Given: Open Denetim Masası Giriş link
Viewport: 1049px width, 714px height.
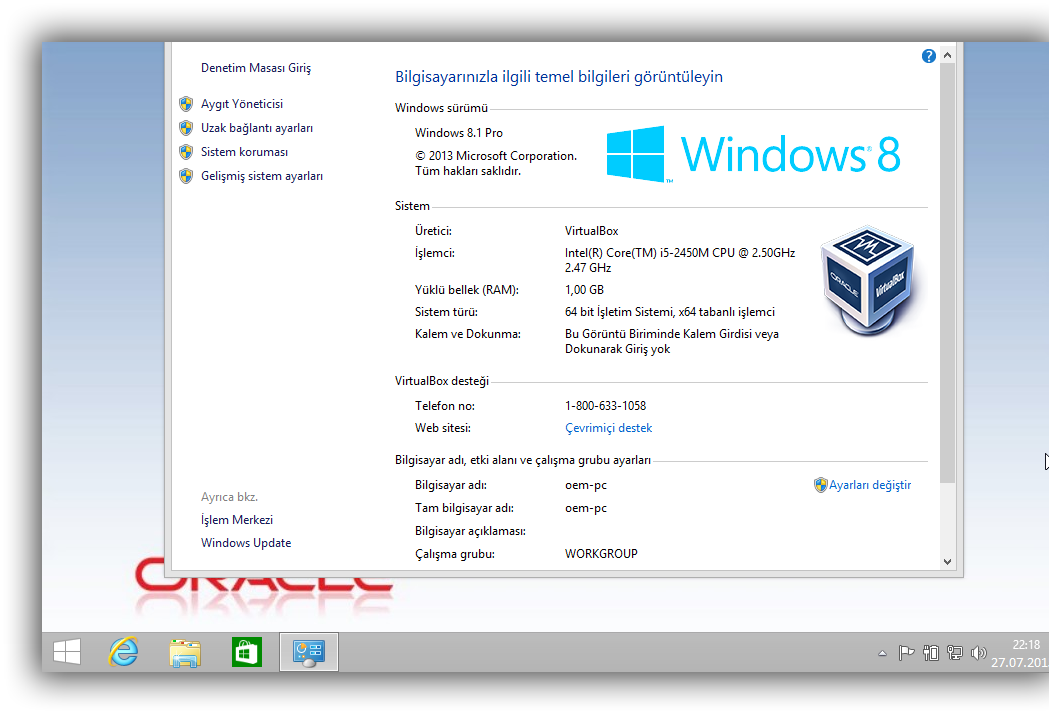Looking at the screenshot, I should pos(256,68).
